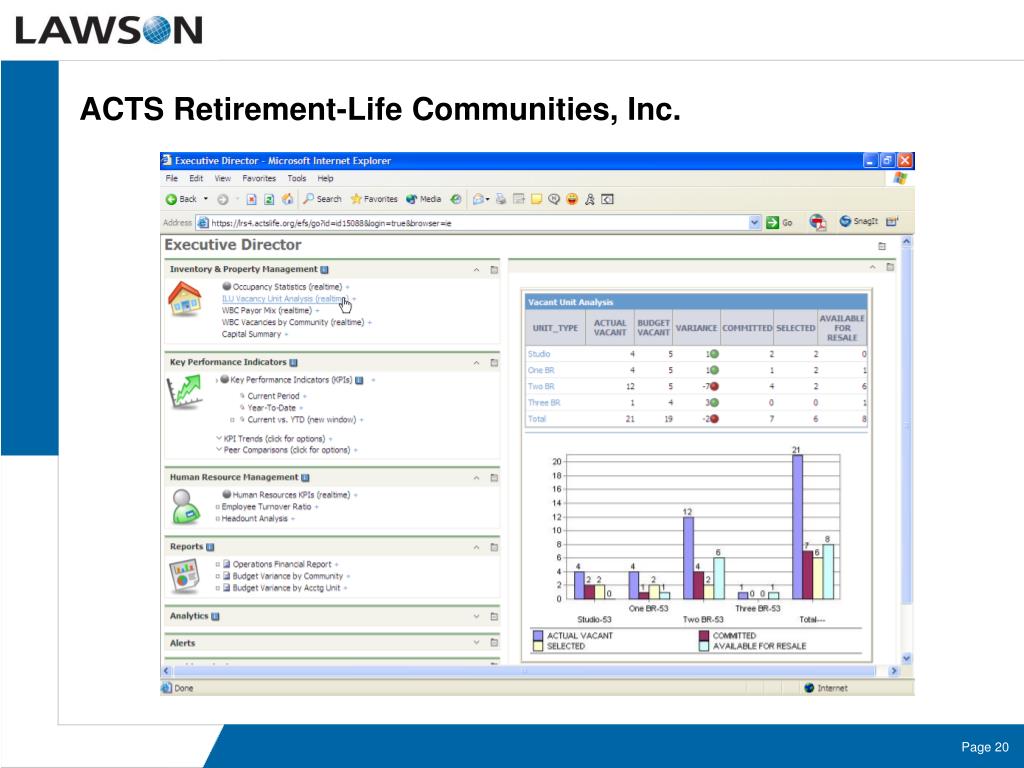Open Occupancy Statistics (realtime) link

[287, 287]
